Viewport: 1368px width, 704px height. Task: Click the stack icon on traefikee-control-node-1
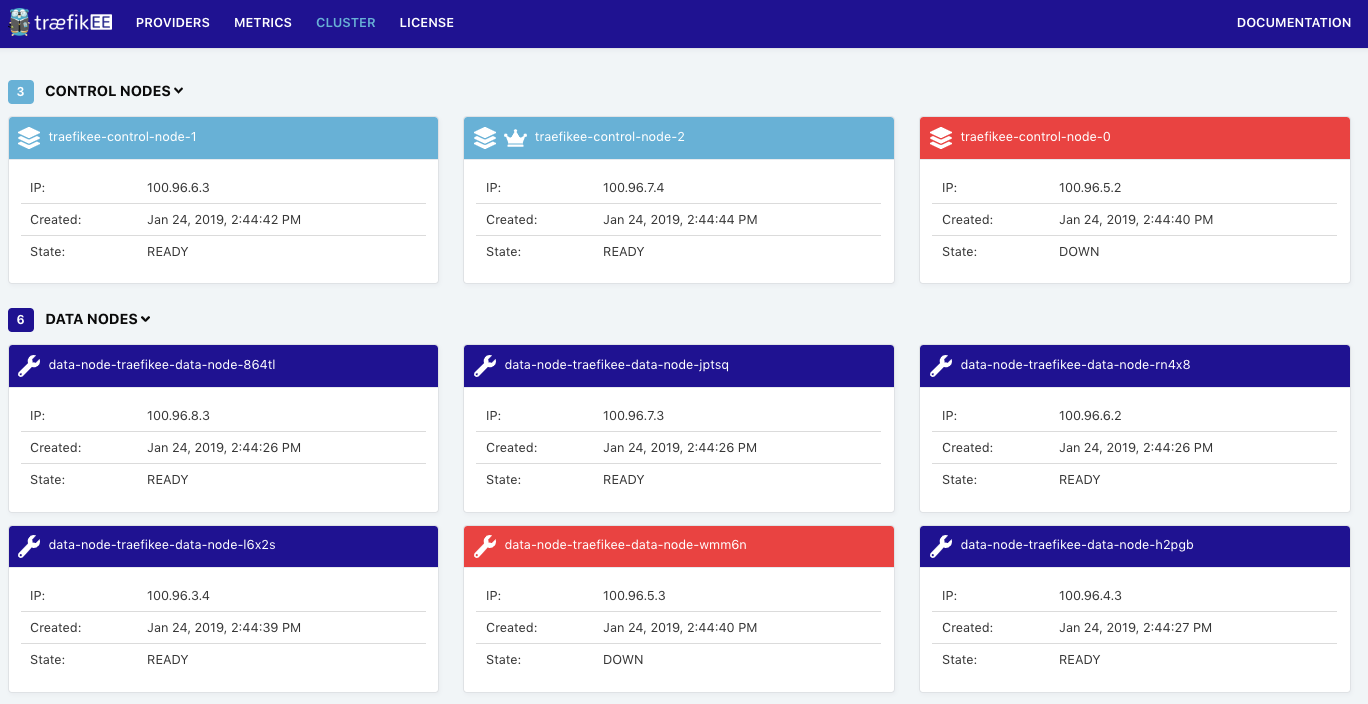pyautogui.click(x=29, y=137)
